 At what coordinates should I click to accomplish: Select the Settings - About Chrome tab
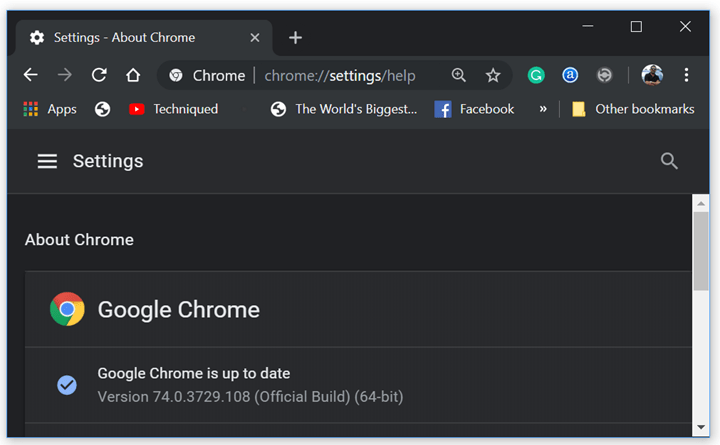(x=144, y=38)
